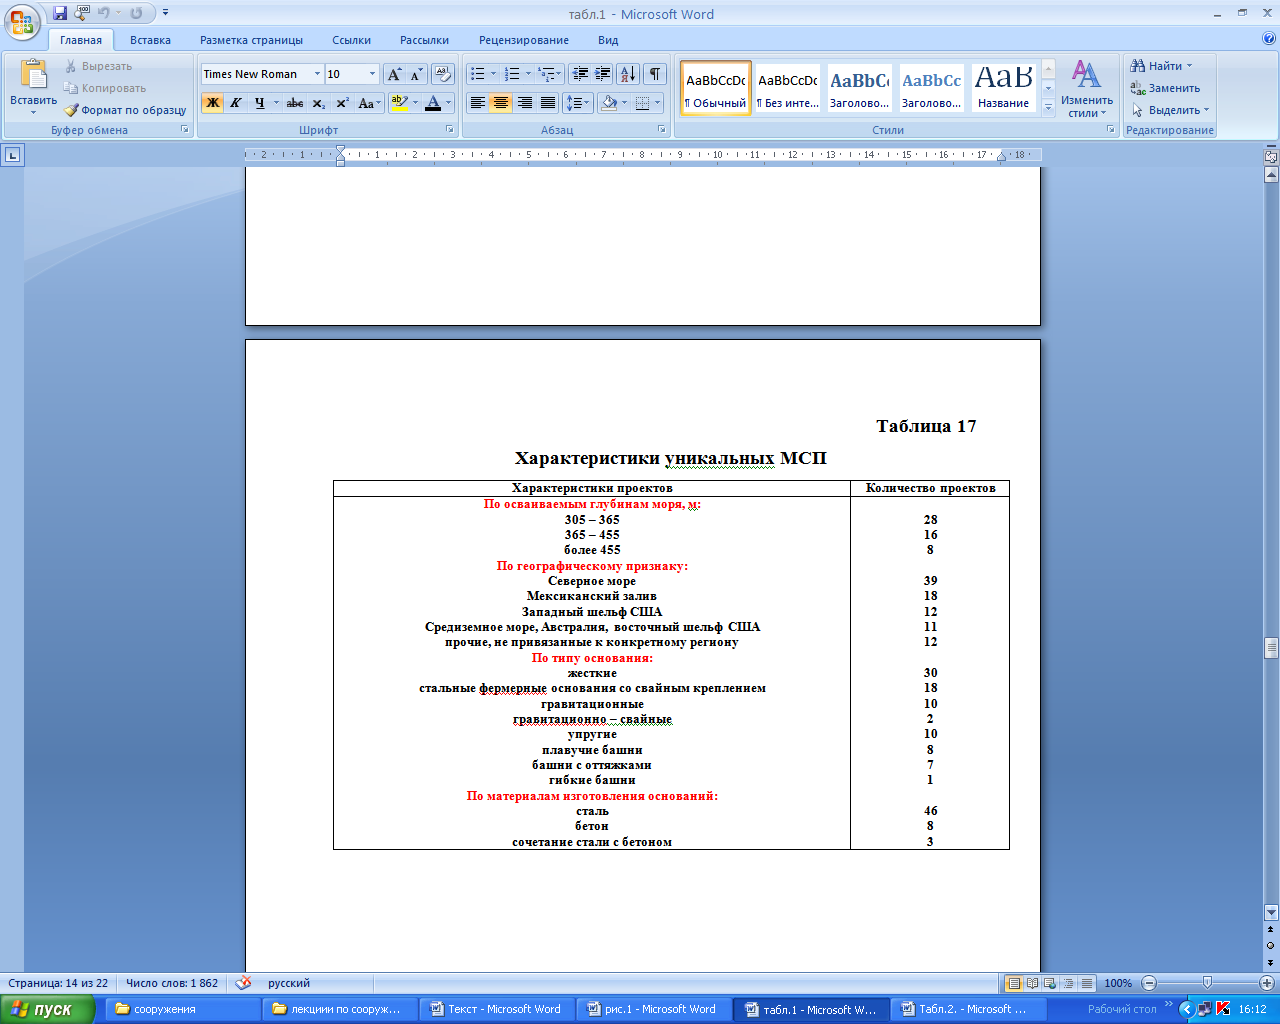Image resolution: width=1280 pixels, height=1024 pixels.
Task: Toggle Justify alignment
Action: coord(548,103)
